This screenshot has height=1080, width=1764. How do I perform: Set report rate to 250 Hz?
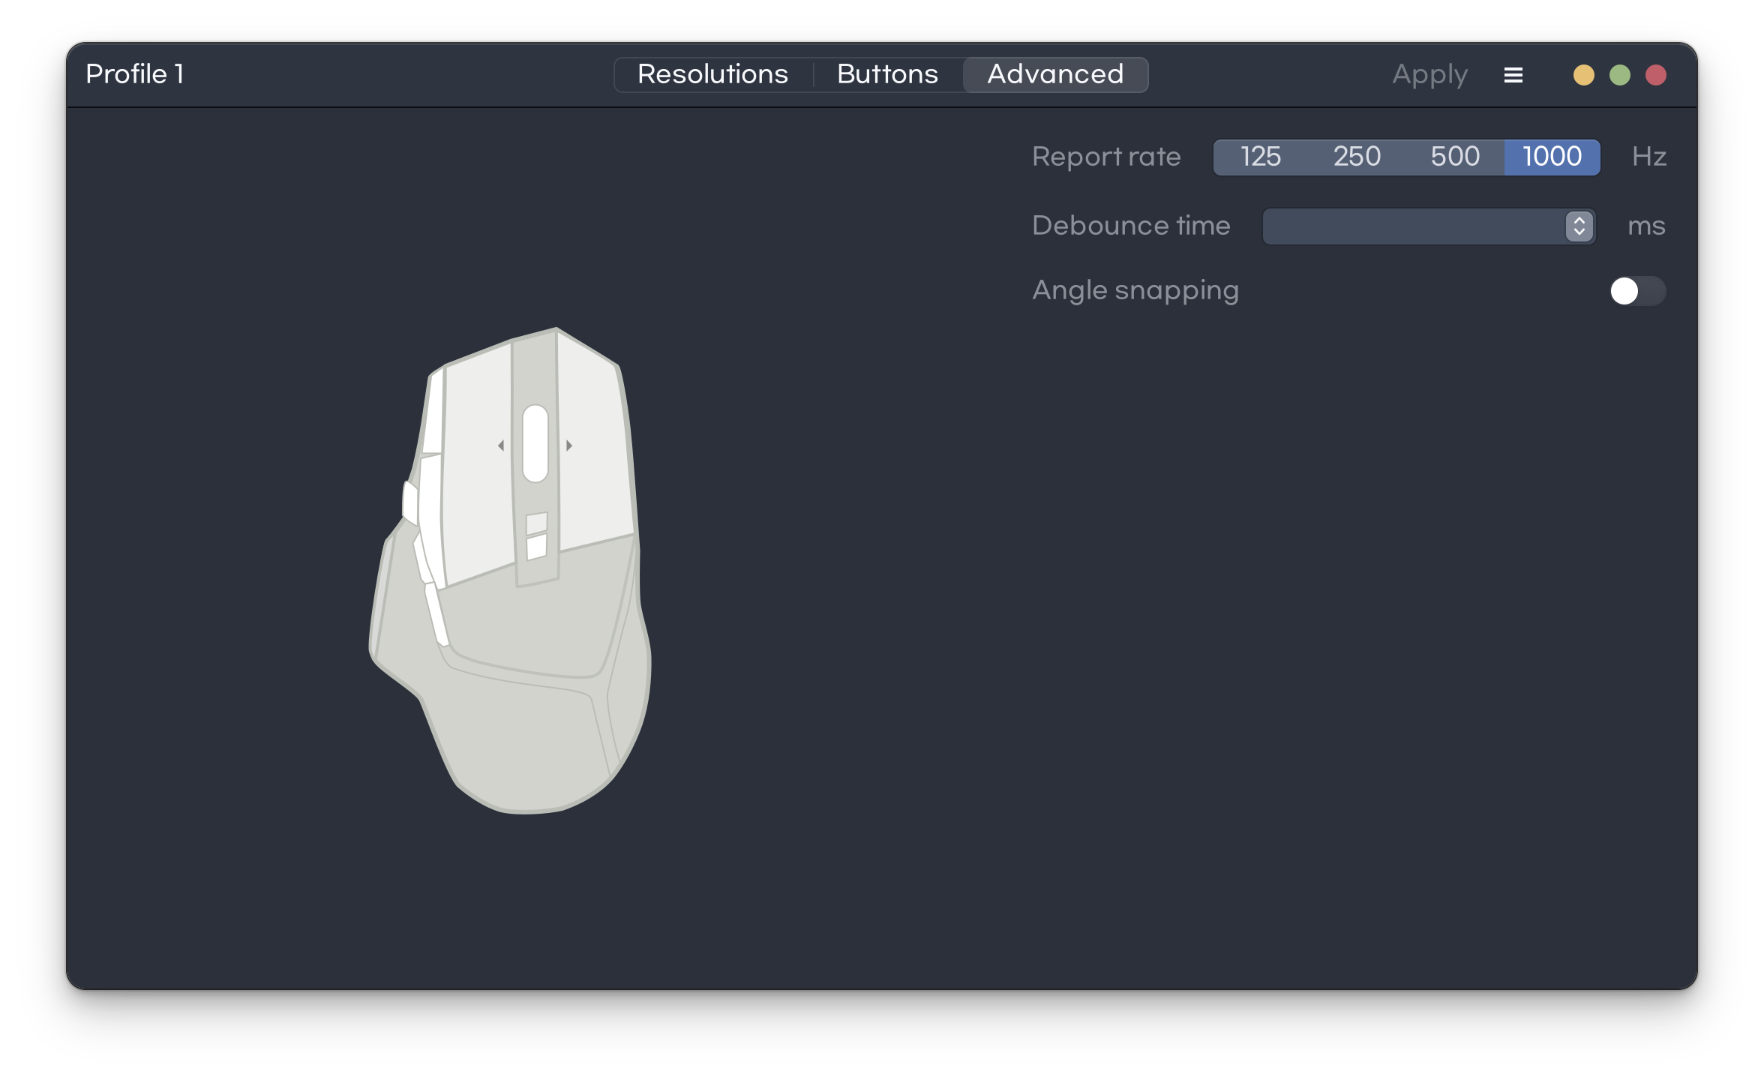coord(1356,157)
